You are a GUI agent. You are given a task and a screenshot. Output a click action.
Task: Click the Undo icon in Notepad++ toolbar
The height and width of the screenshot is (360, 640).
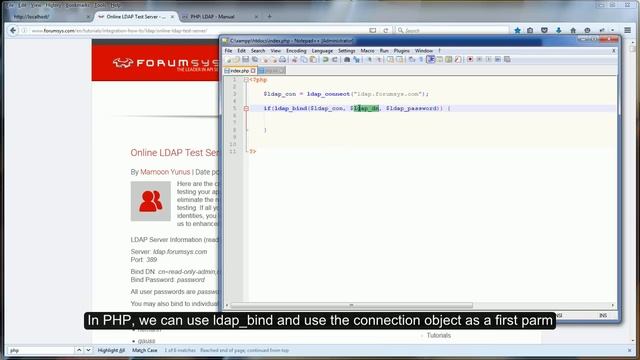point(325,60)
